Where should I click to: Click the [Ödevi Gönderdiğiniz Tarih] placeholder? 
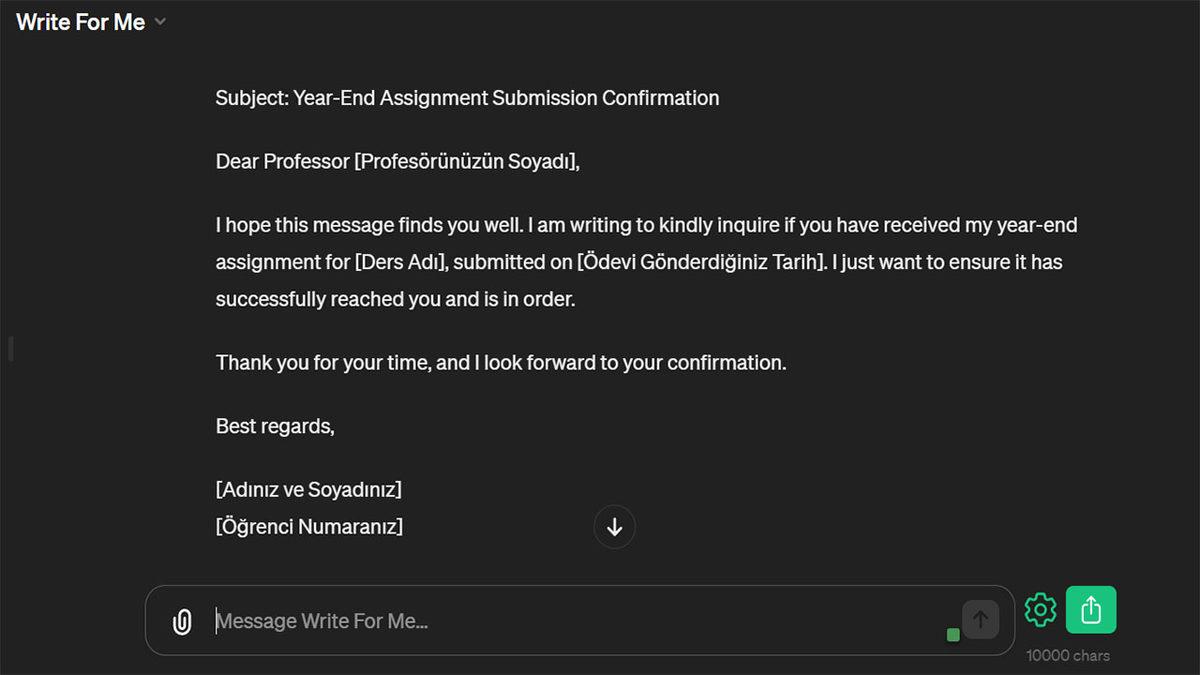coord(701,262)
